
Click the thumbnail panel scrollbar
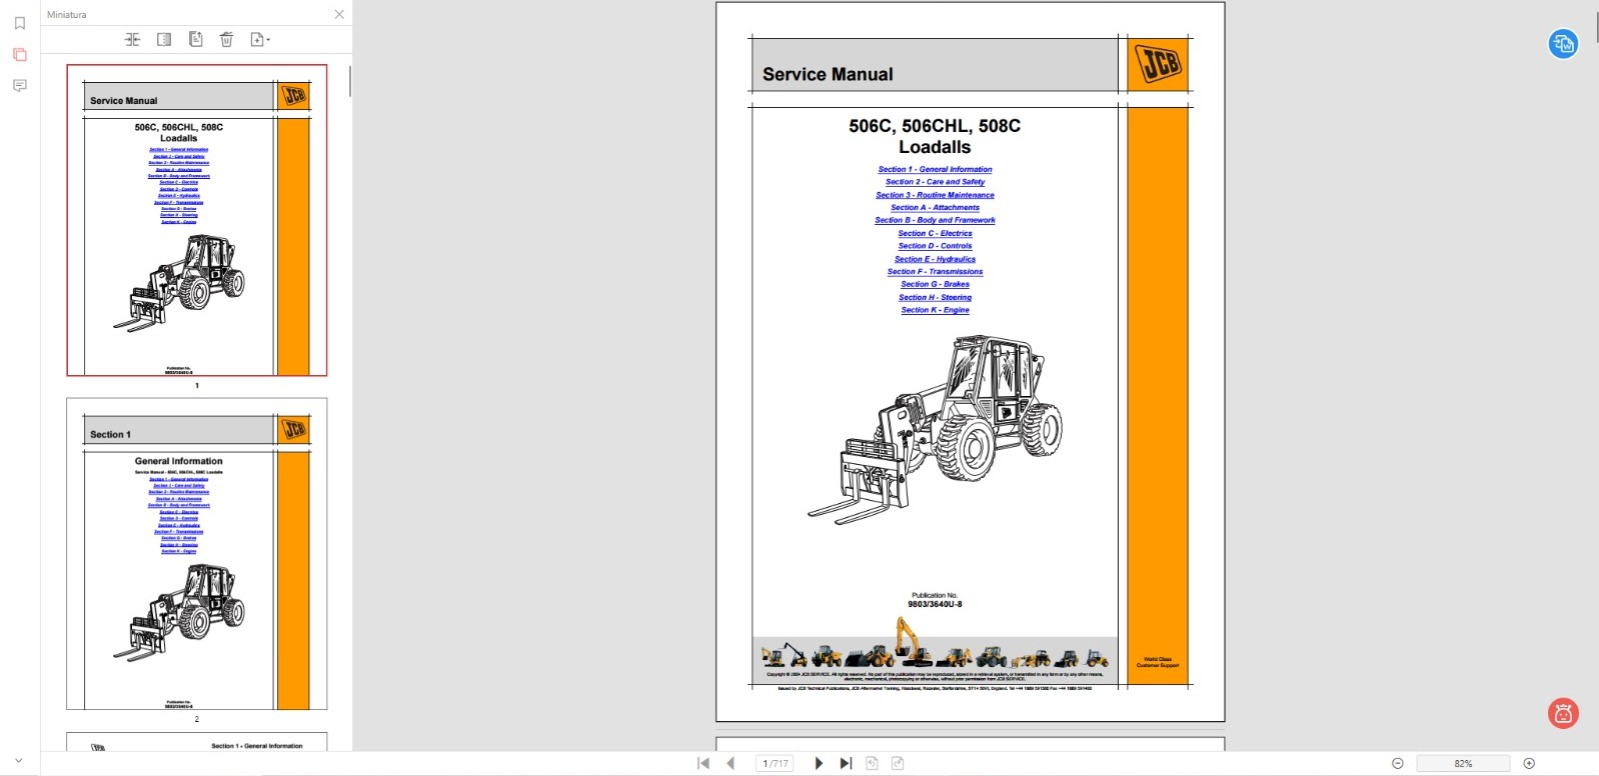click(x=350, y=82)
